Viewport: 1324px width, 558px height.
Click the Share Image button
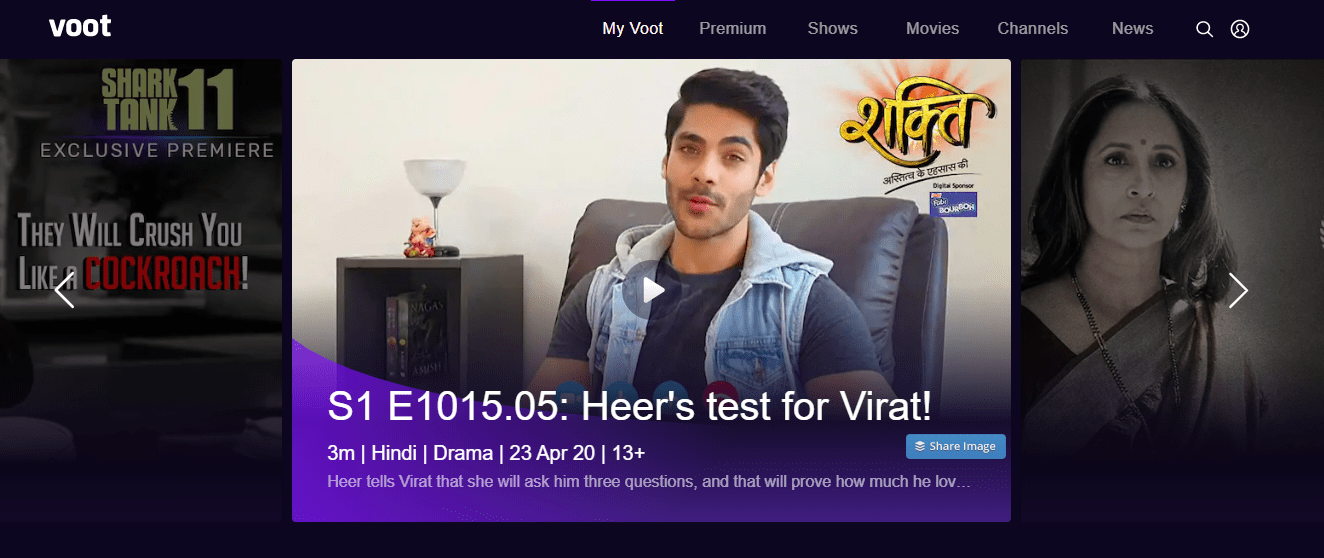point(956,446)
